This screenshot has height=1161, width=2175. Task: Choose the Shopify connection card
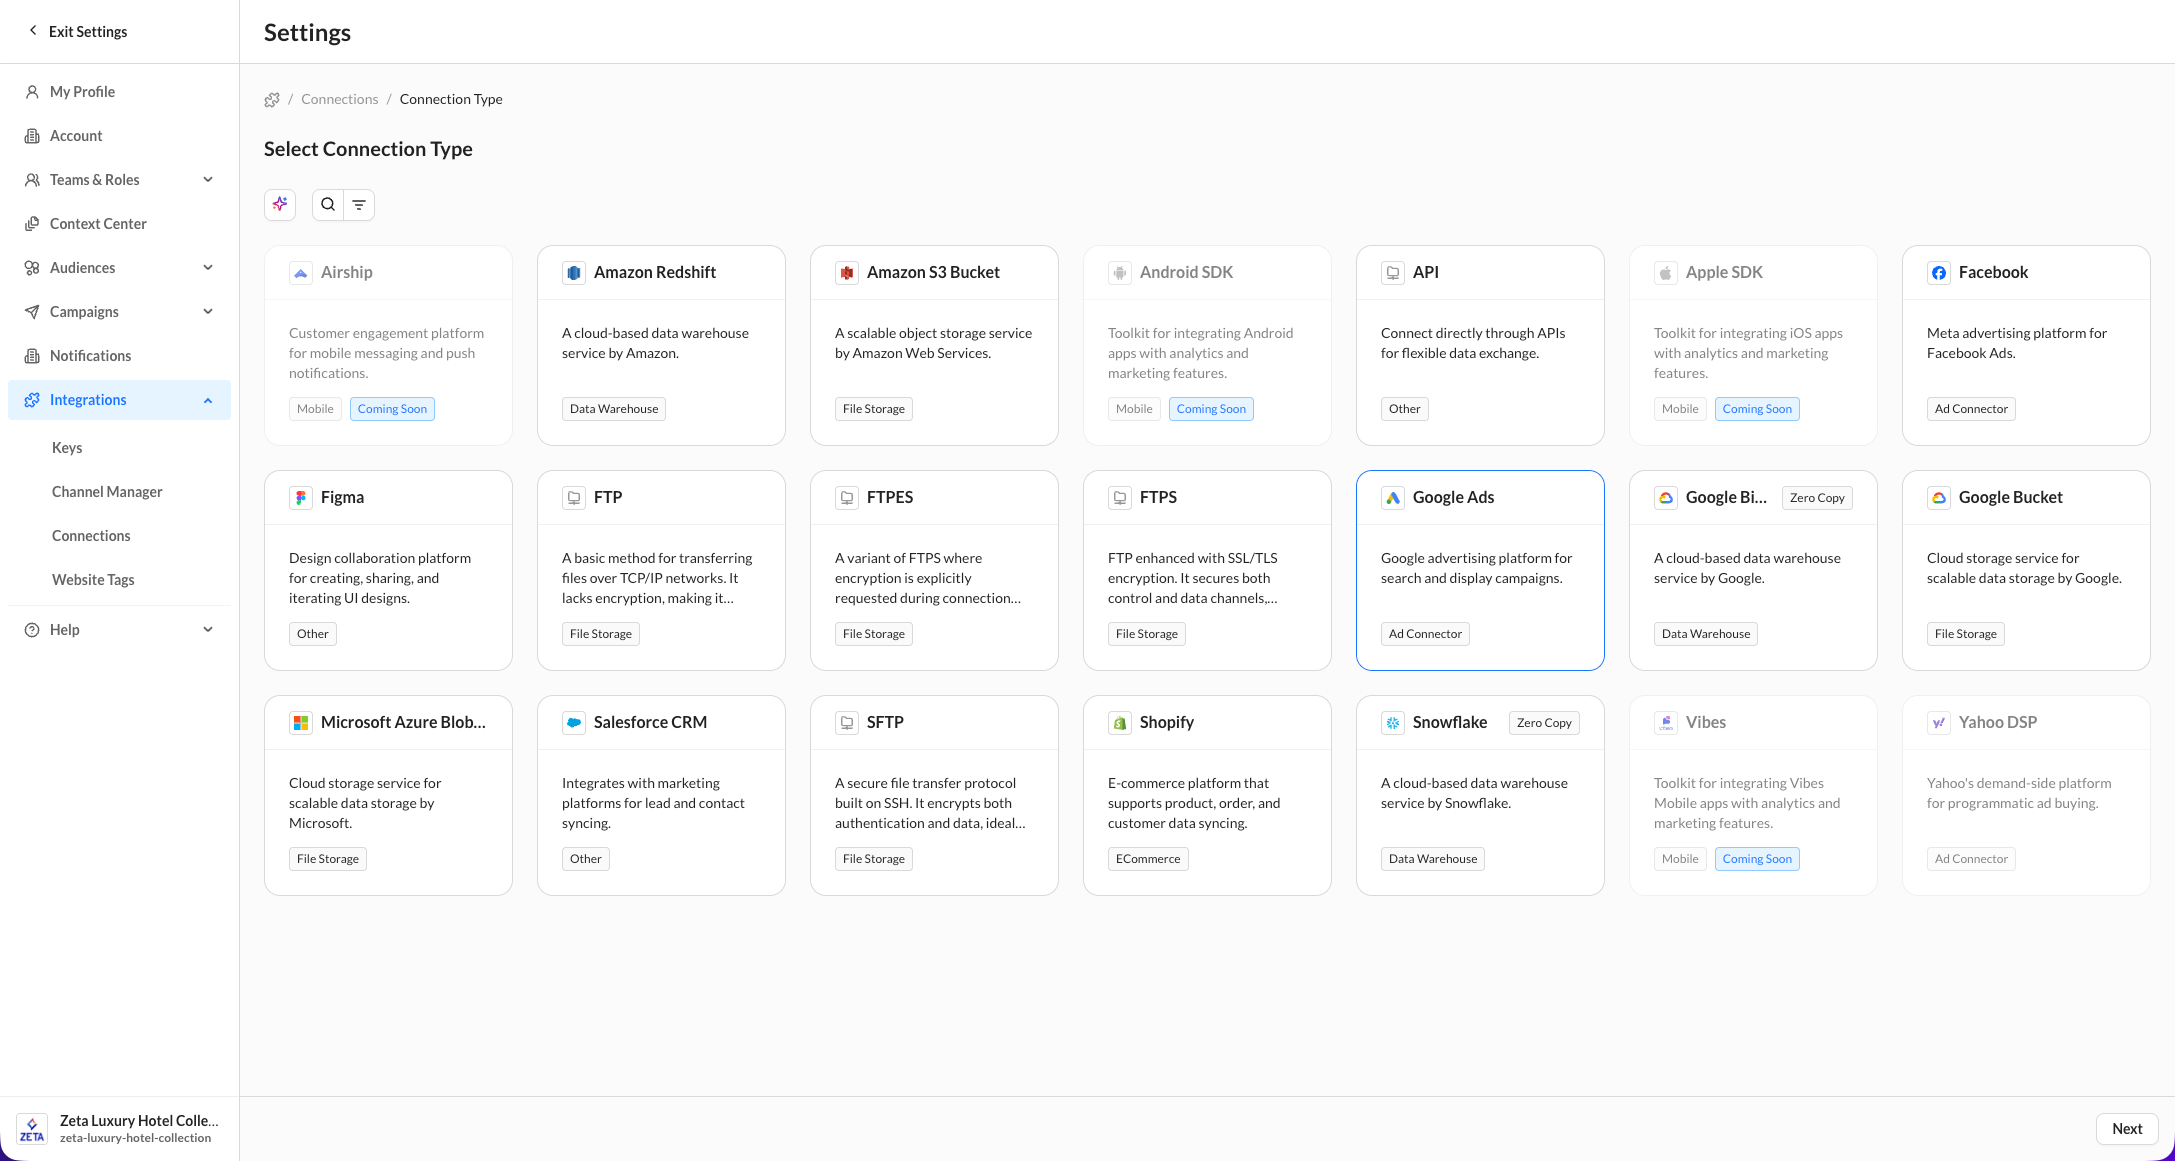[1207, 796]
